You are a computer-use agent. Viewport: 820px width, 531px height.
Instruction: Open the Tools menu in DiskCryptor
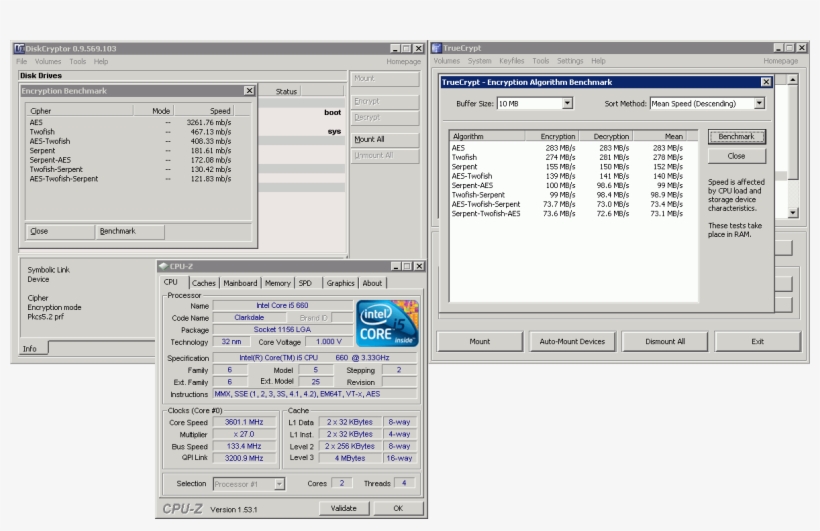(x=78, y=61)
